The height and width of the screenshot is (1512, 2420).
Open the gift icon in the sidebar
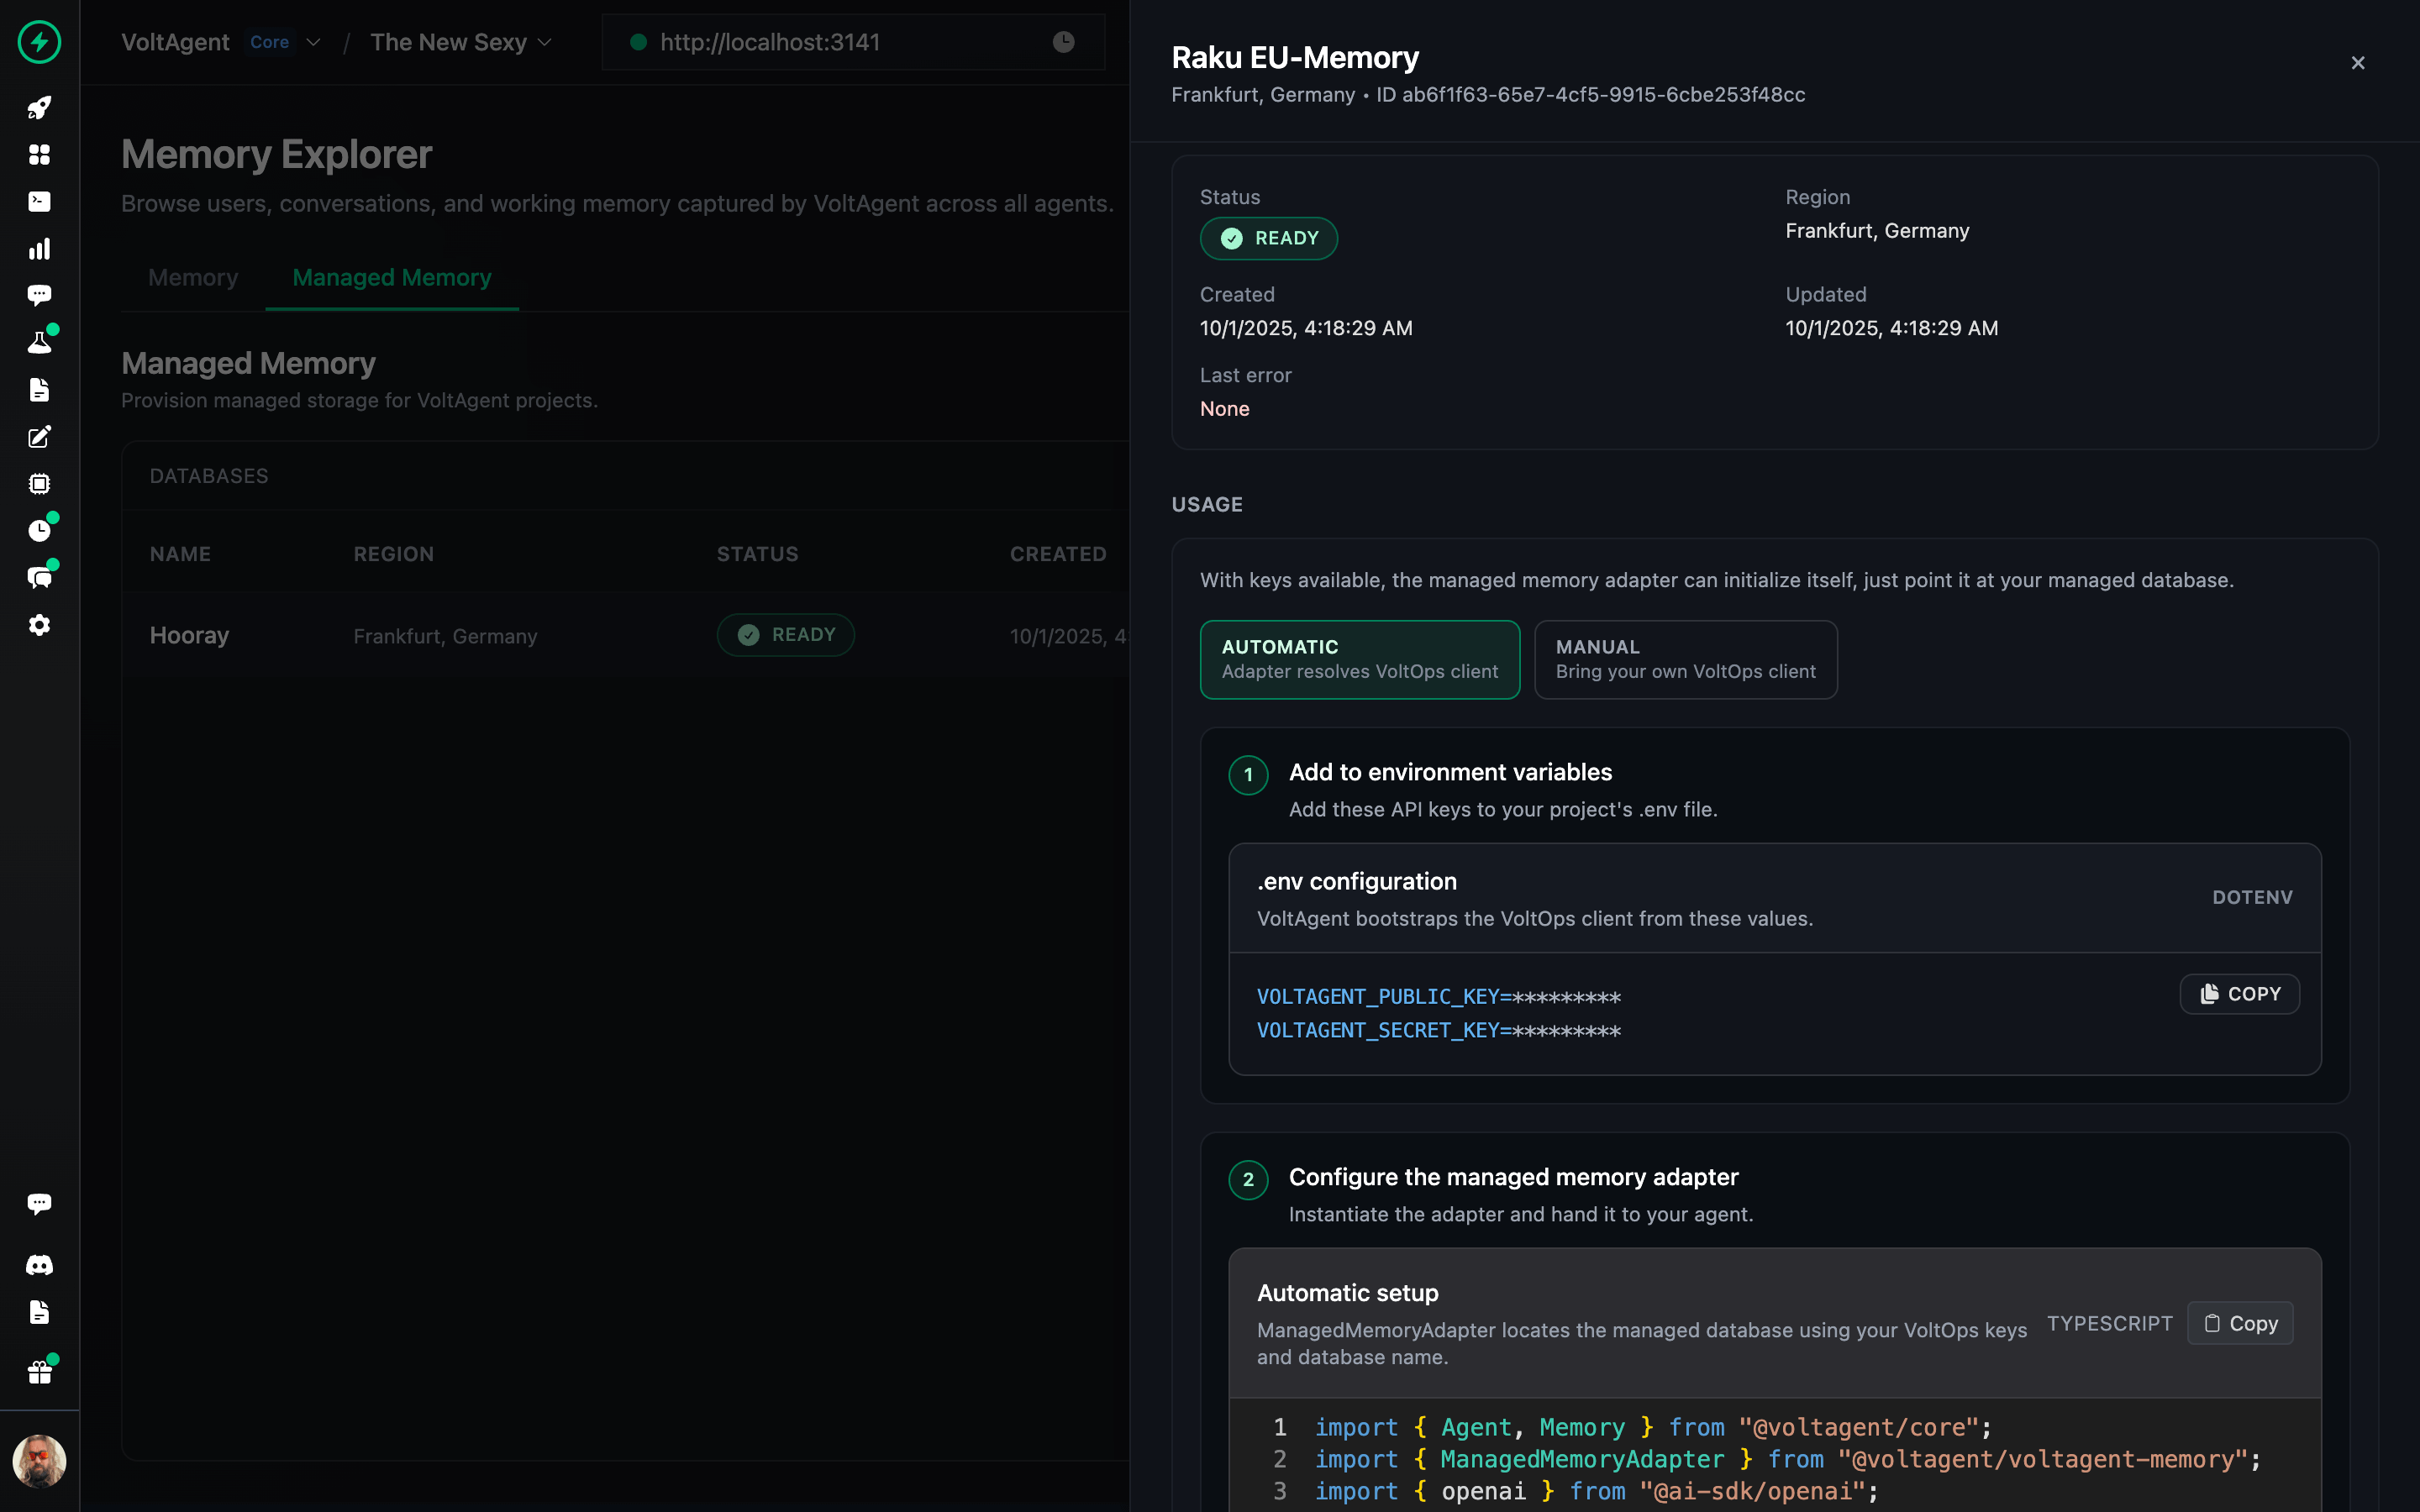pos(39,1373)
